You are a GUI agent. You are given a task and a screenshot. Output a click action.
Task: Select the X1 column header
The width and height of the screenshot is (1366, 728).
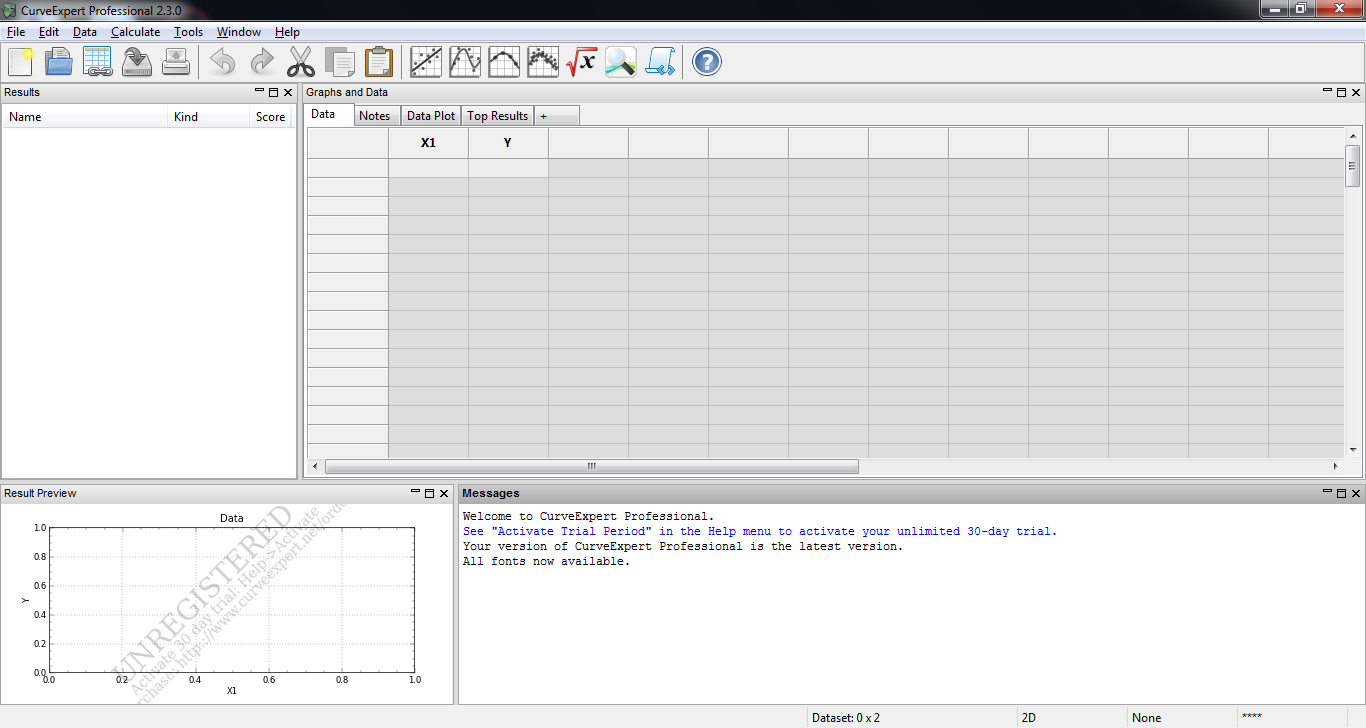click(x=428, y=143)
